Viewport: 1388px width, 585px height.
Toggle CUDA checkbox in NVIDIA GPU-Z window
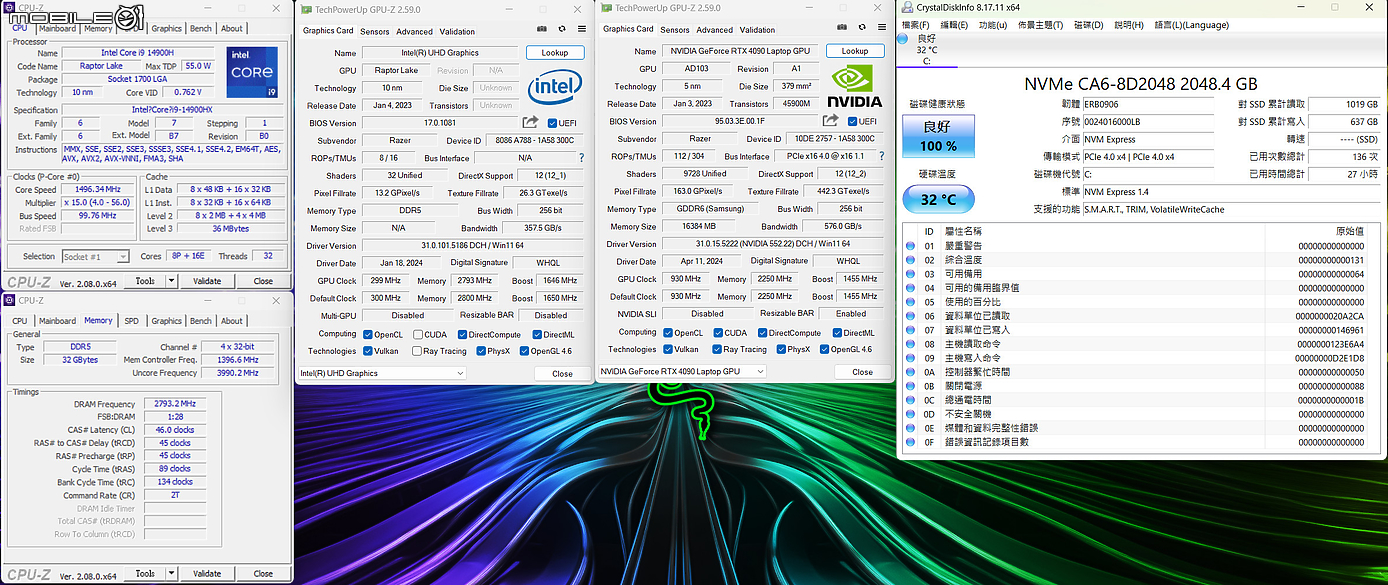click(716, 332)
